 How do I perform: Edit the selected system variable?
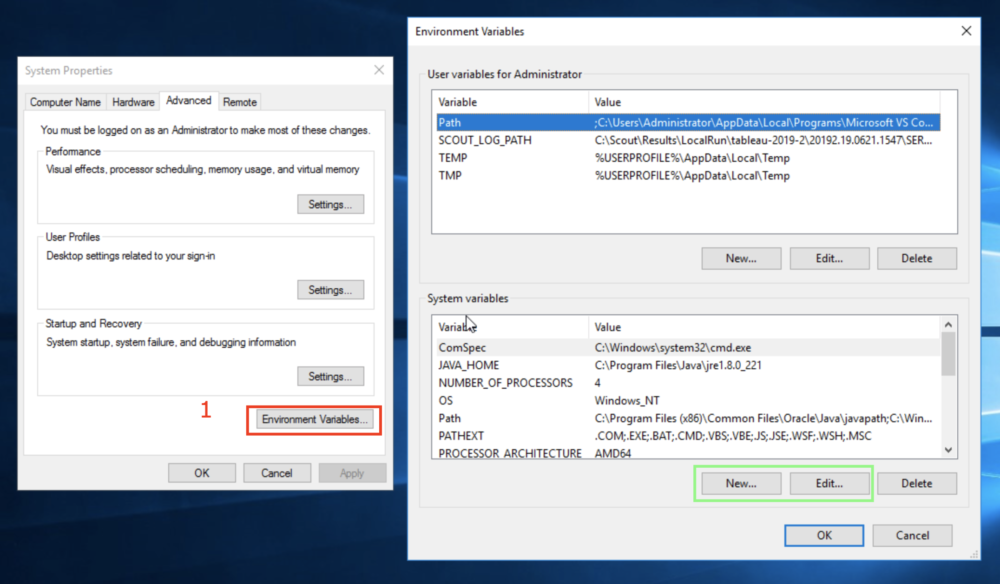(x=829, y=483)
